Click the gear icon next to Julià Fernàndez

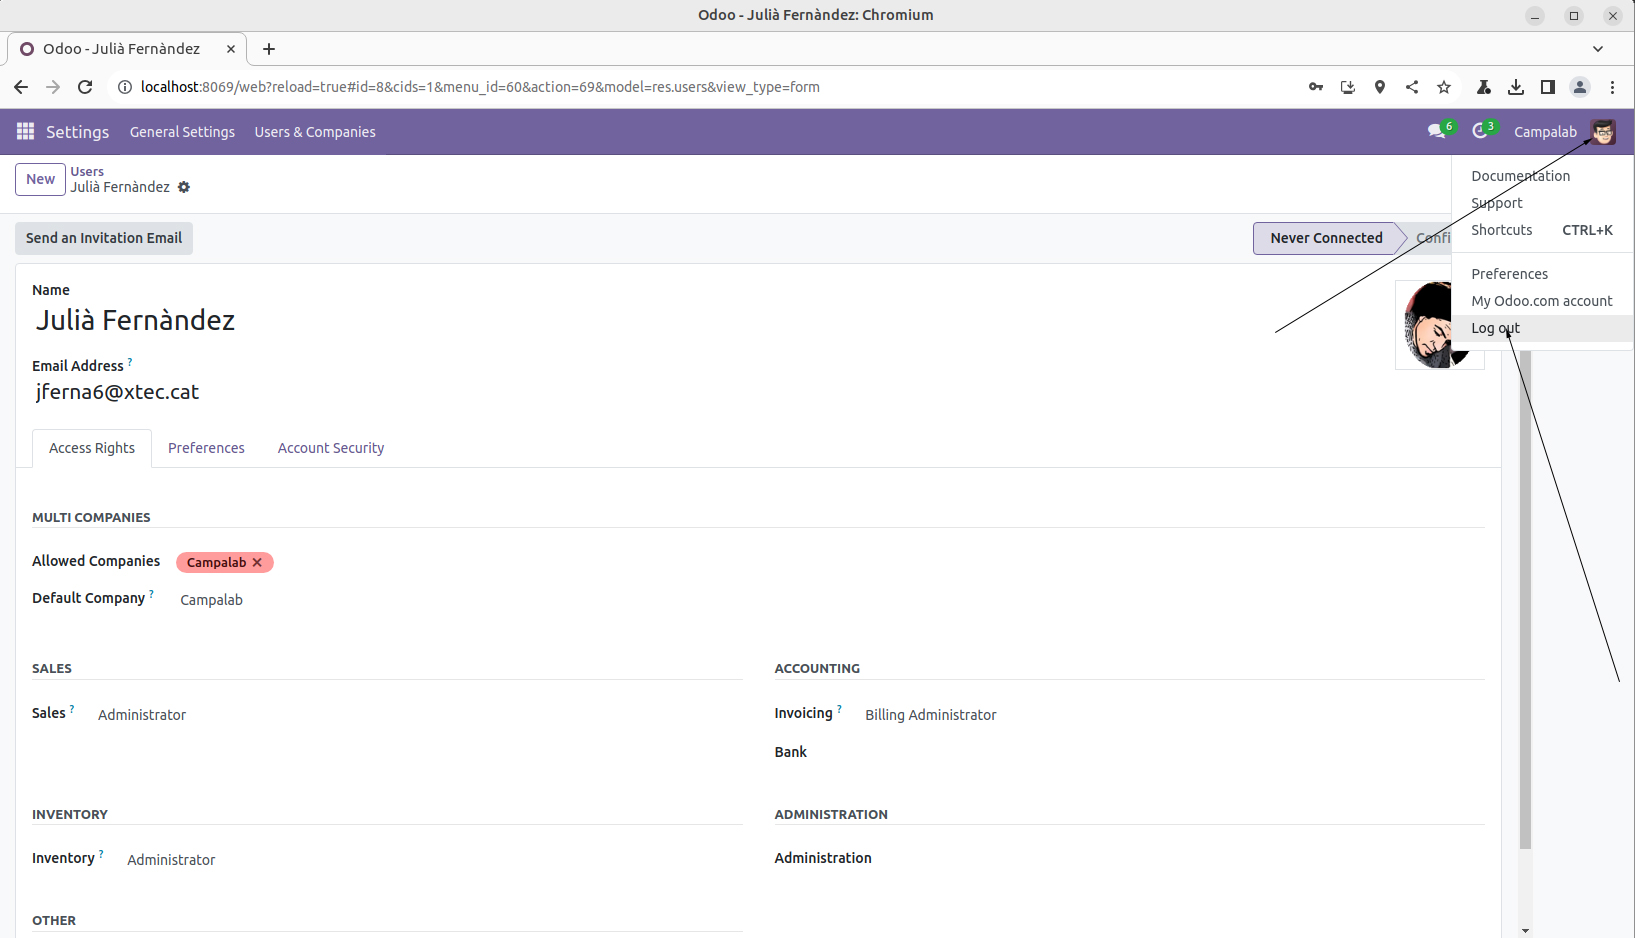pos(184,187)
